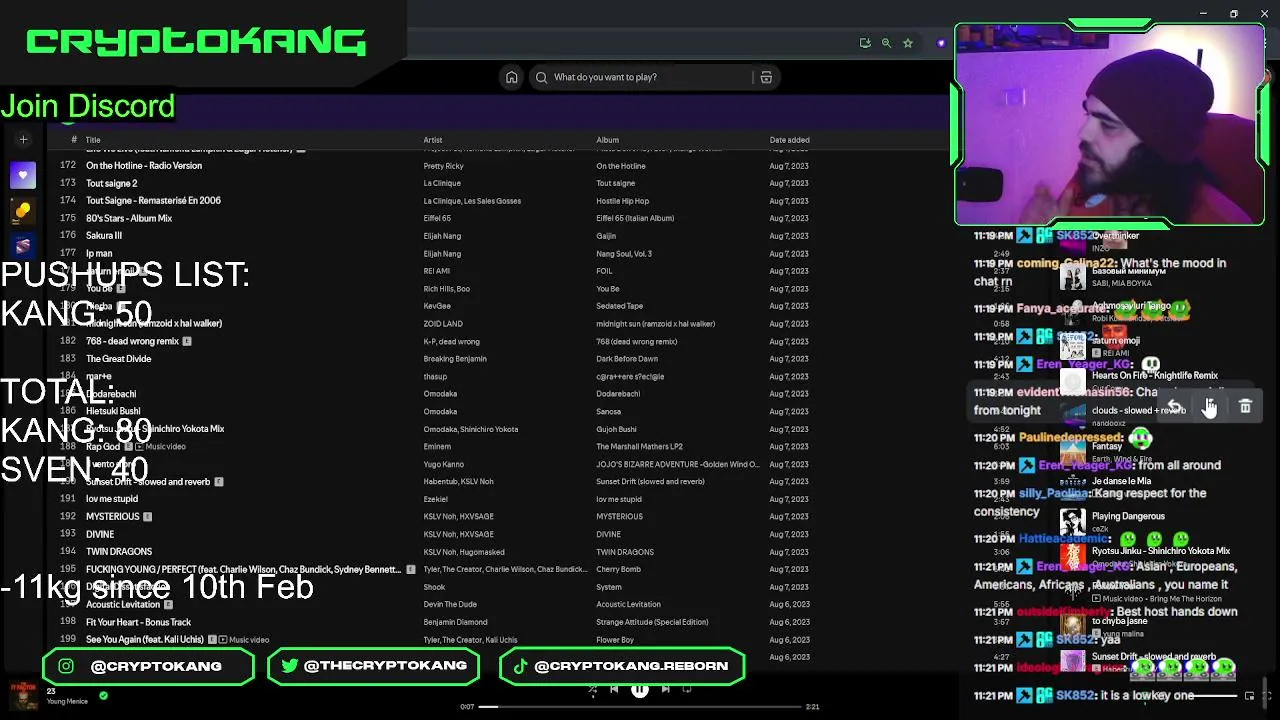The width and height of the screenshot is (1280, 720).
Task: Select the 'TWIN DRAGONS' track
Action: coord(119,552)
